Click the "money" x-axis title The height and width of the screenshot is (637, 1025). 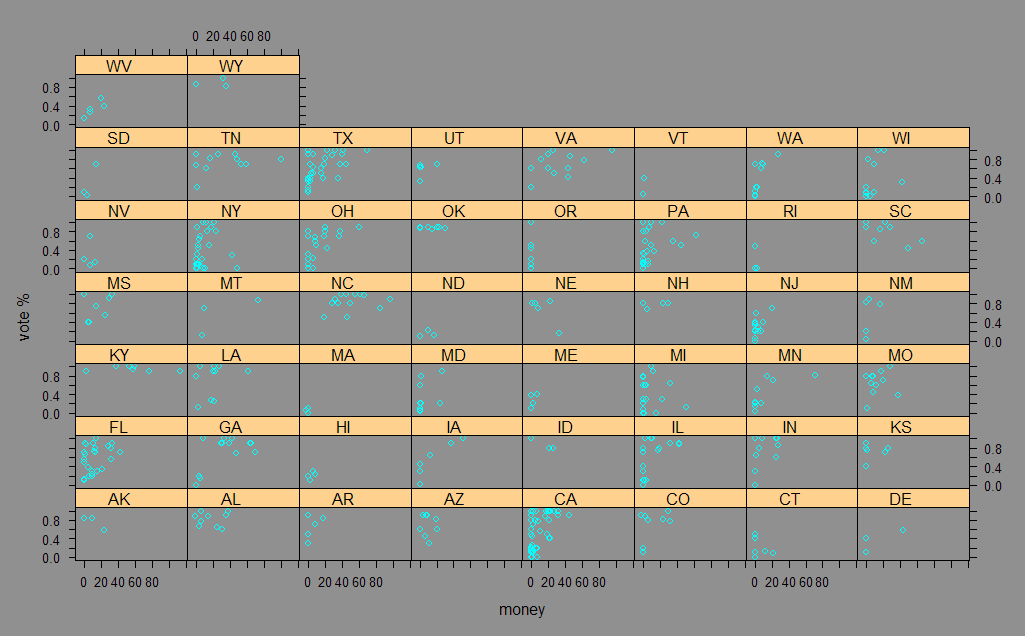521,609
